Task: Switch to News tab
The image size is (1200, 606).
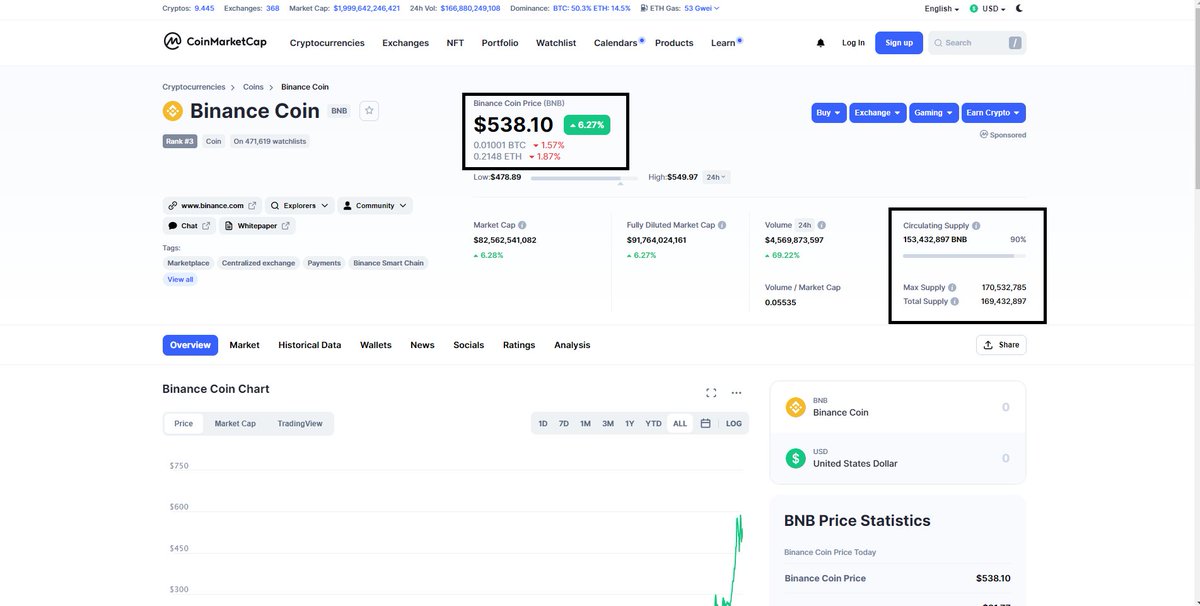Action: (x=422, y=345)
